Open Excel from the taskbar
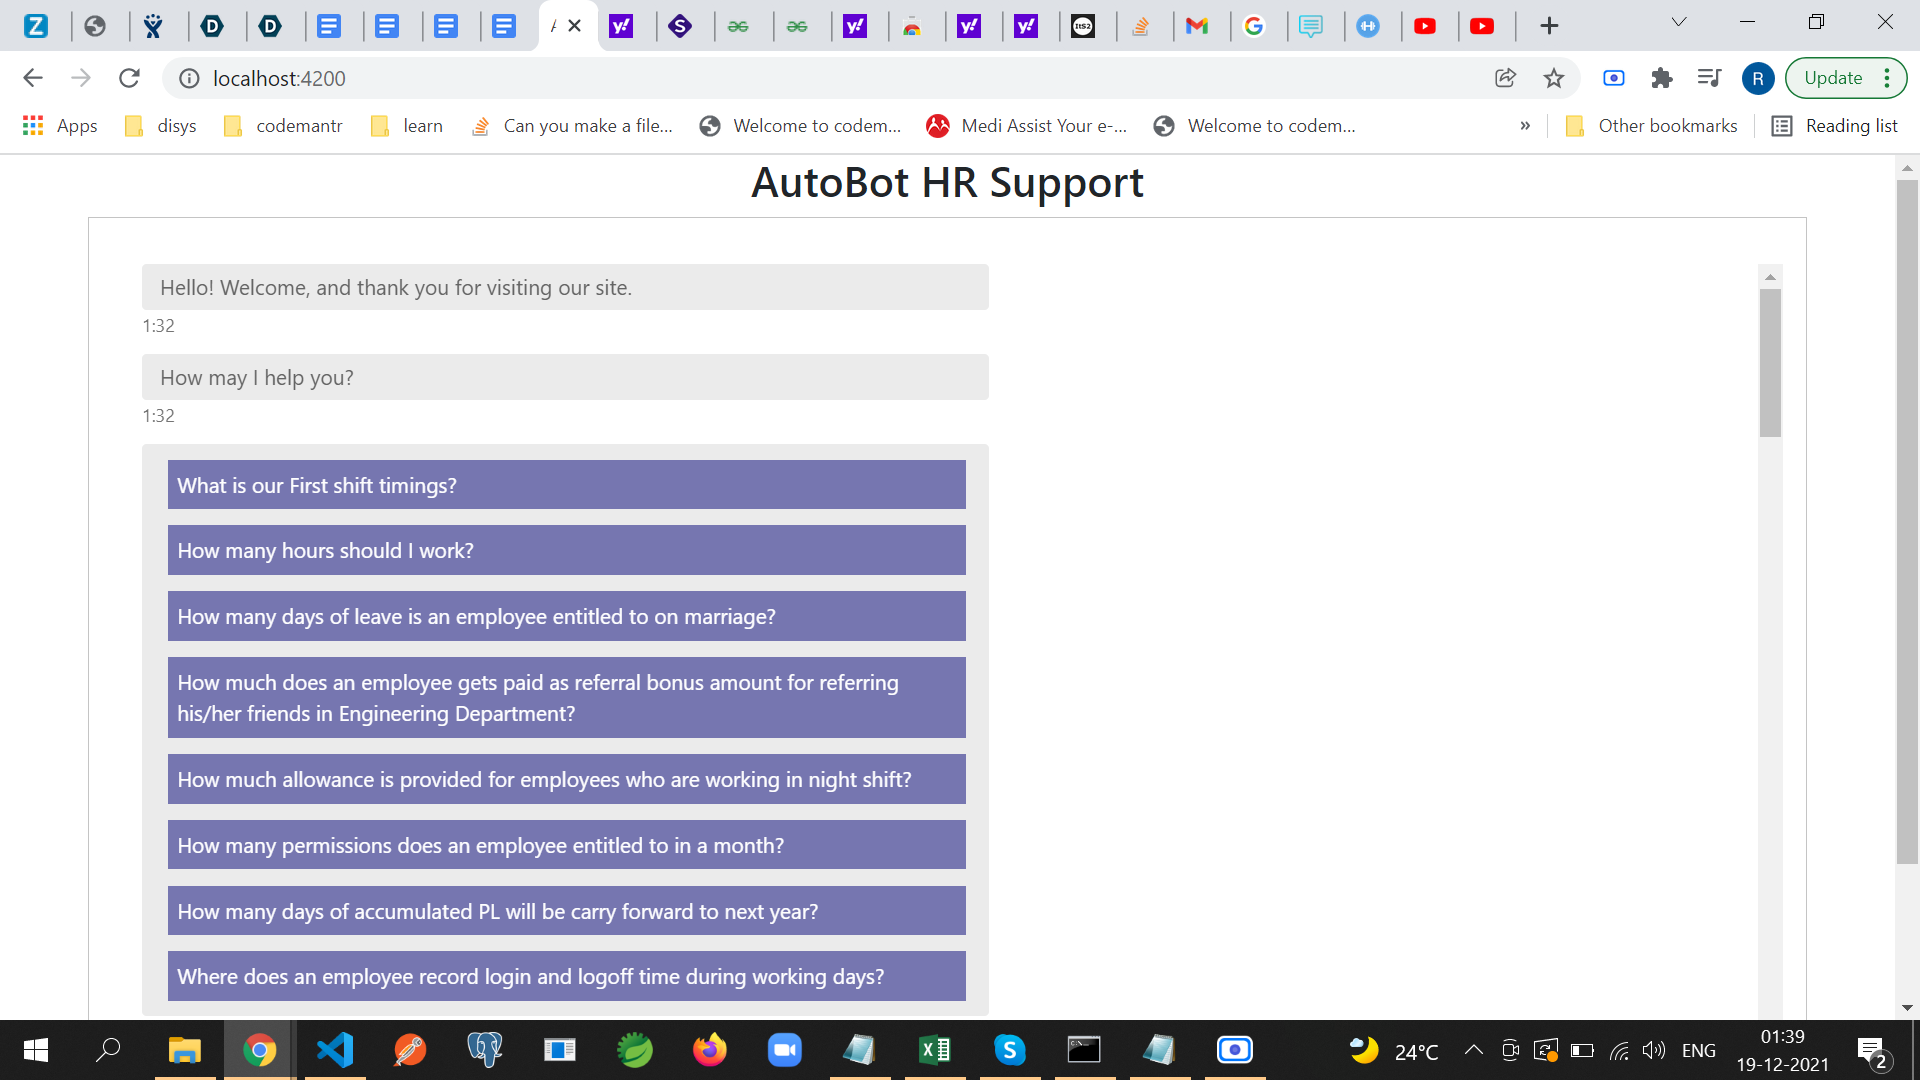Viewport: 1920px width, 1080px height. point(935,1050)
